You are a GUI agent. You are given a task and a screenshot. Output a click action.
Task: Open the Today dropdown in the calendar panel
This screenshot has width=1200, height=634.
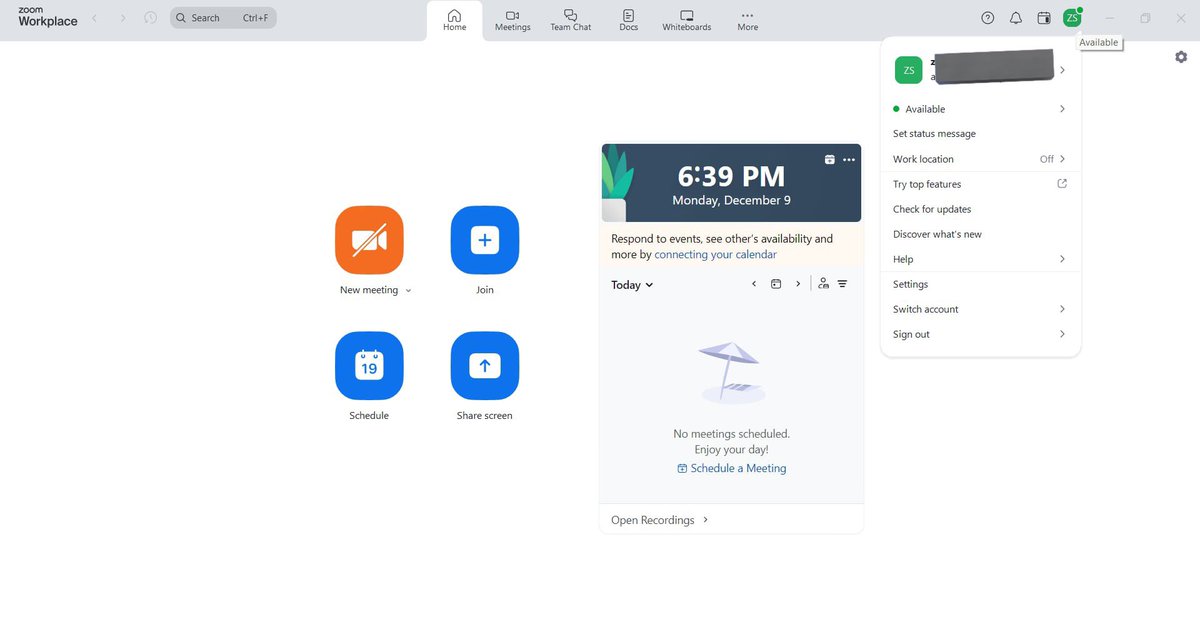[x=632, y=285]
